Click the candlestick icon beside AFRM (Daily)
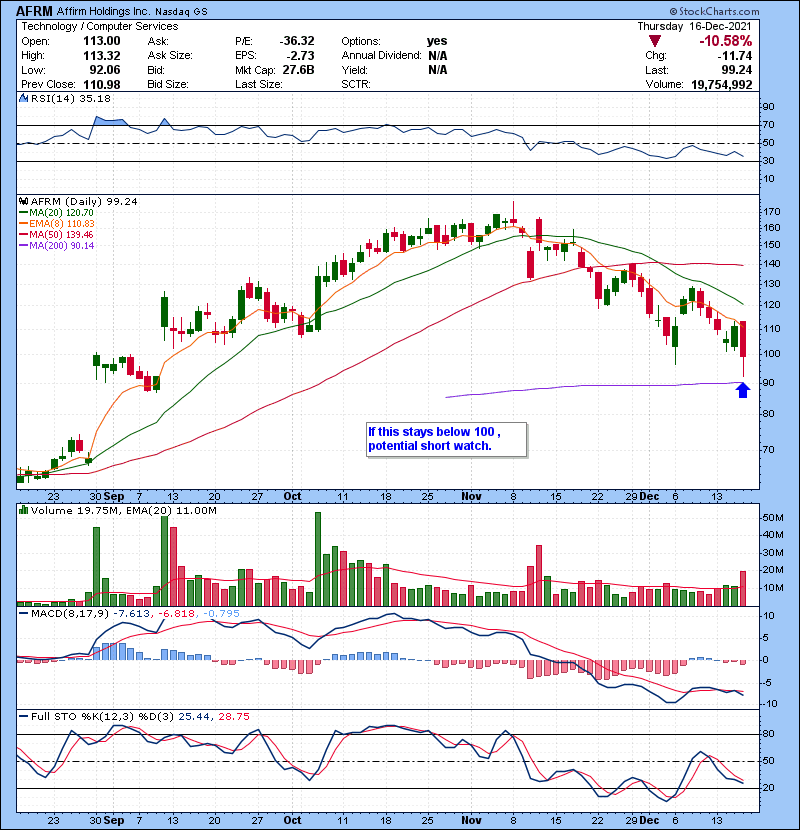The height and width of the screenshot is (830, 800). click(x=23, y=201)
